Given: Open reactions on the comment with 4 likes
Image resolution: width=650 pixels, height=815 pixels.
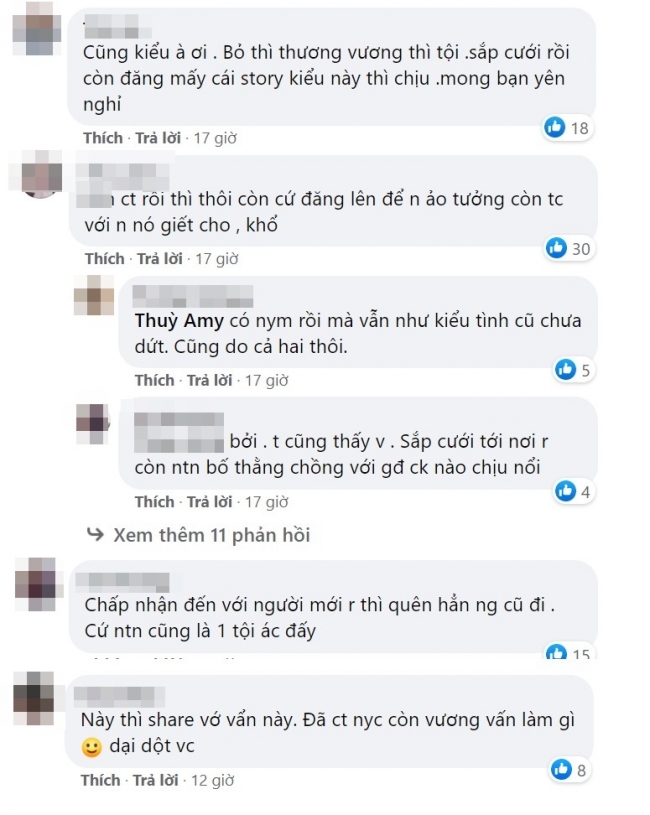Looking at the screenshot, I should [x=573, y=491].
